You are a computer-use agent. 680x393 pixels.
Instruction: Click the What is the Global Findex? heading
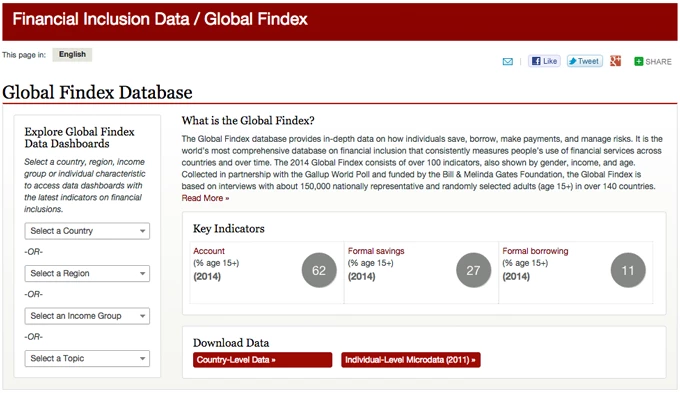pos(248,121)
